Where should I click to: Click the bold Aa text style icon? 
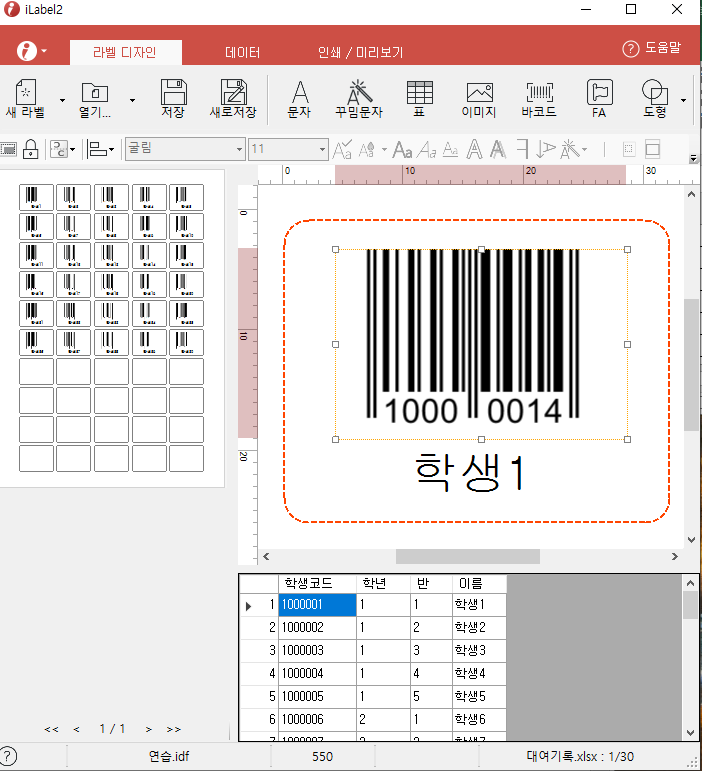click(x=402, y=149)
